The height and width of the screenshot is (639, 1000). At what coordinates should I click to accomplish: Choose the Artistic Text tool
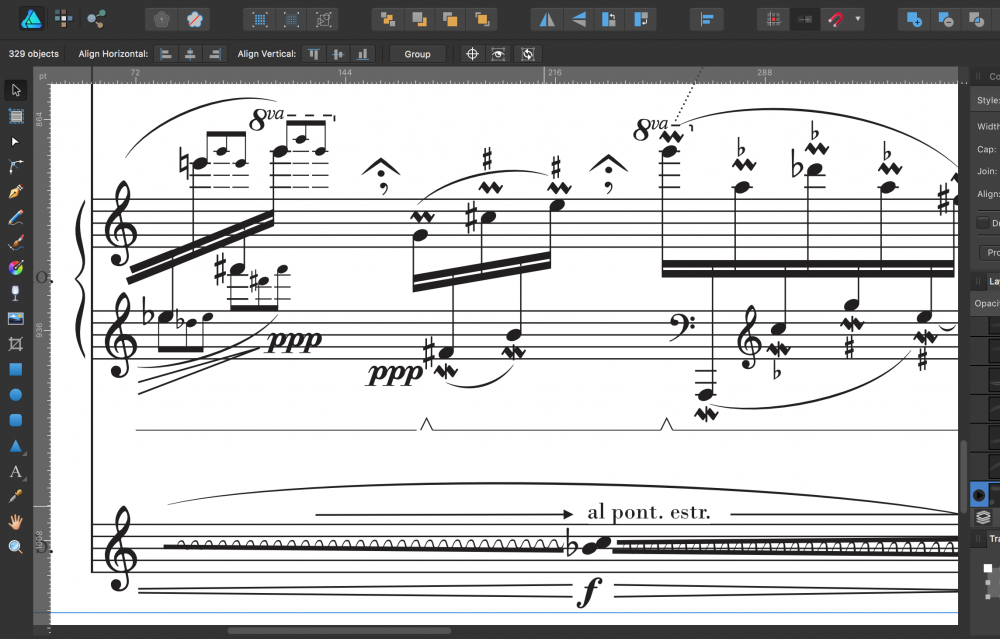click(x=15, y=471)
